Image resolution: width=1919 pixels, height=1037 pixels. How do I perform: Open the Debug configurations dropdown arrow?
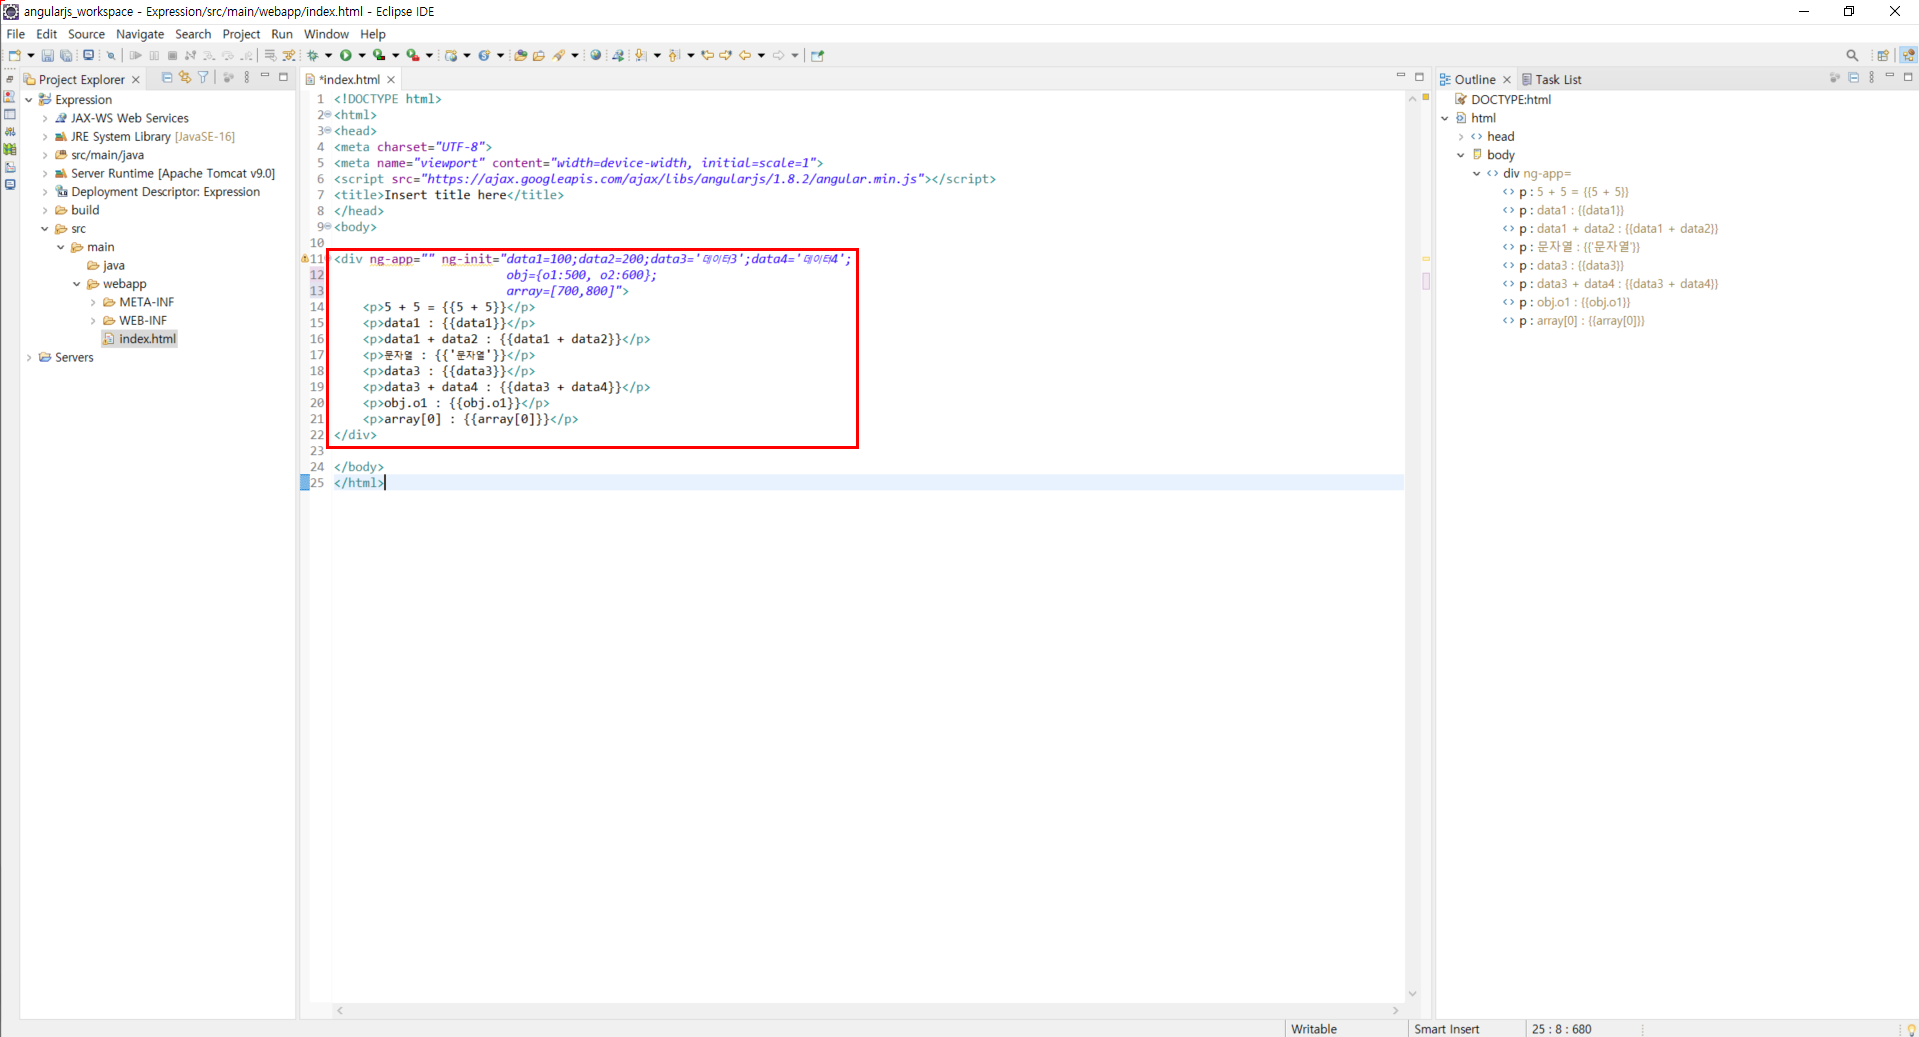[328, 56]
